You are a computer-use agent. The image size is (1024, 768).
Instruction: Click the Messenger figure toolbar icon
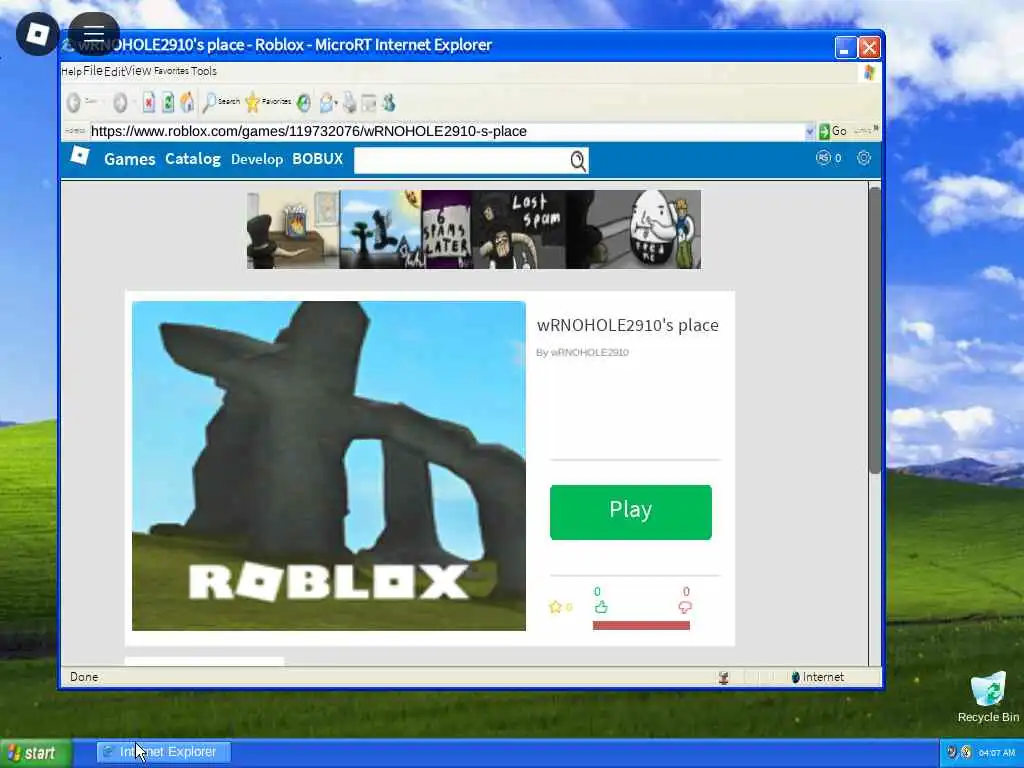389,103
